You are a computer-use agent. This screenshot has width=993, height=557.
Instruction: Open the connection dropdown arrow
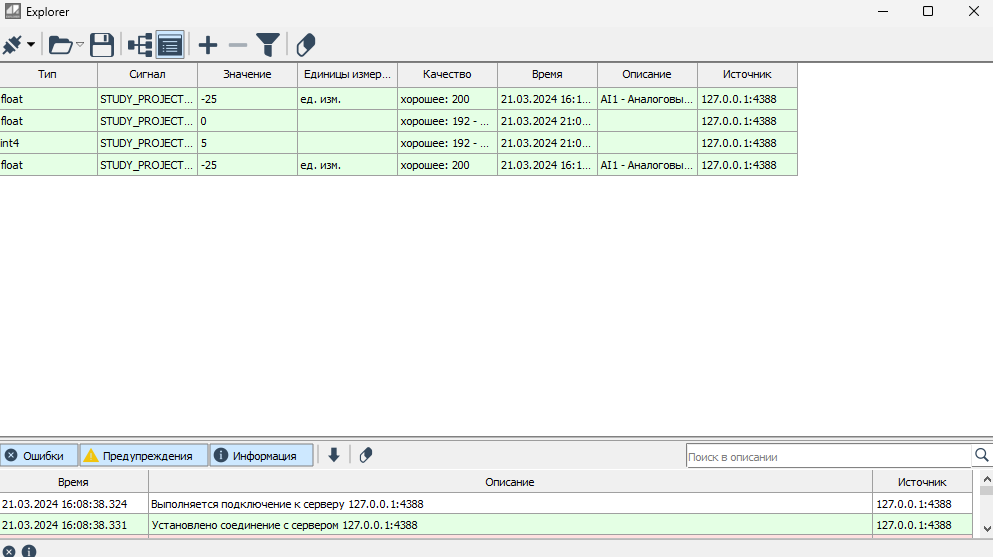coord(31,45)
